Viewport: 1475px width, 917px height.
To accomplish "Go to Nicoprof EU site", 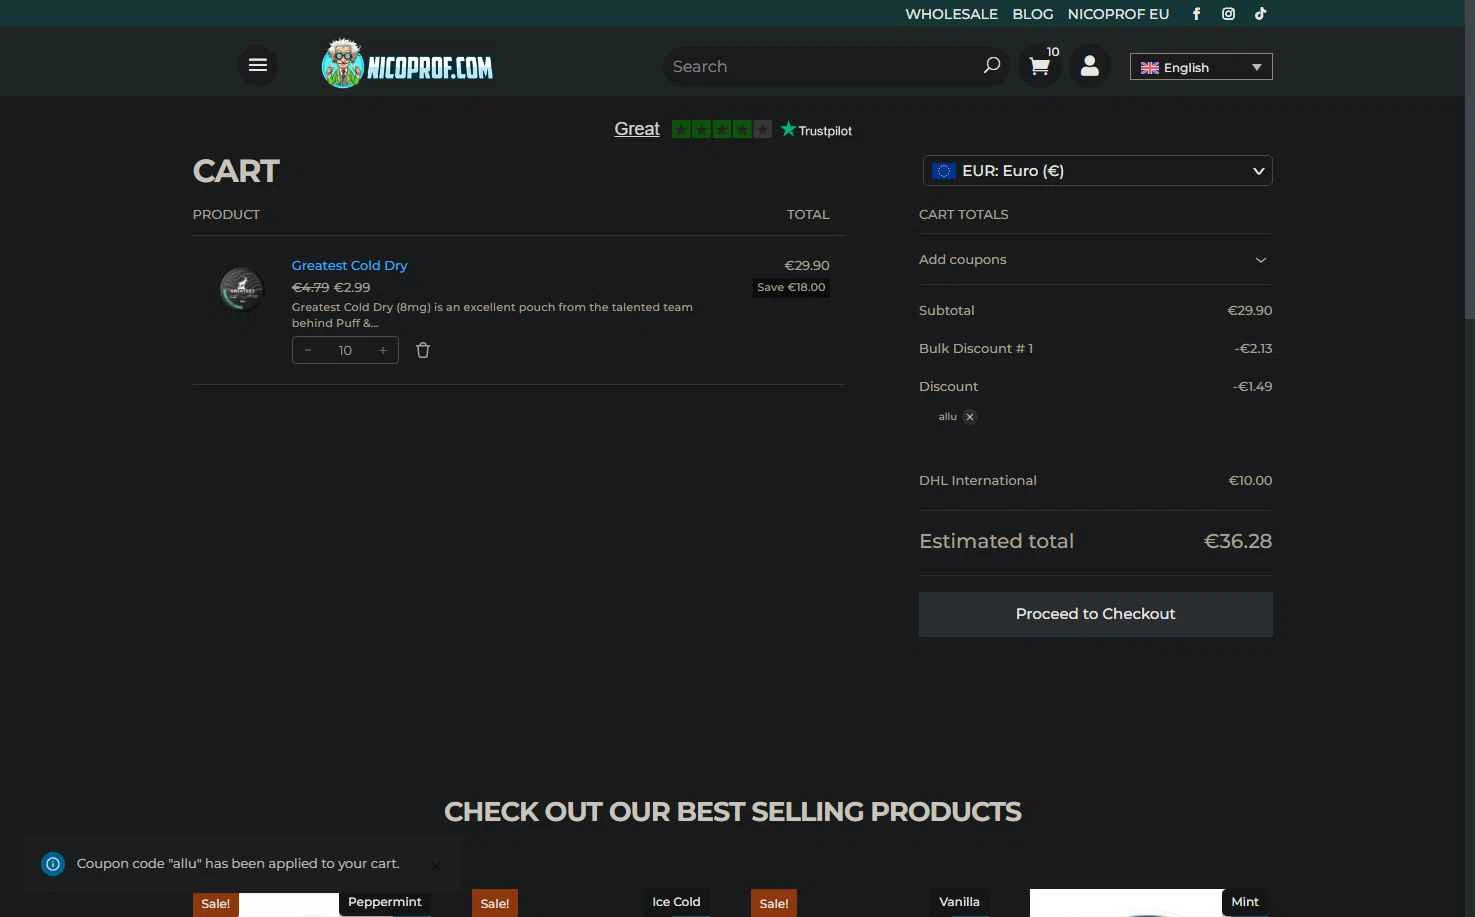I will [x=1118, y=14].
